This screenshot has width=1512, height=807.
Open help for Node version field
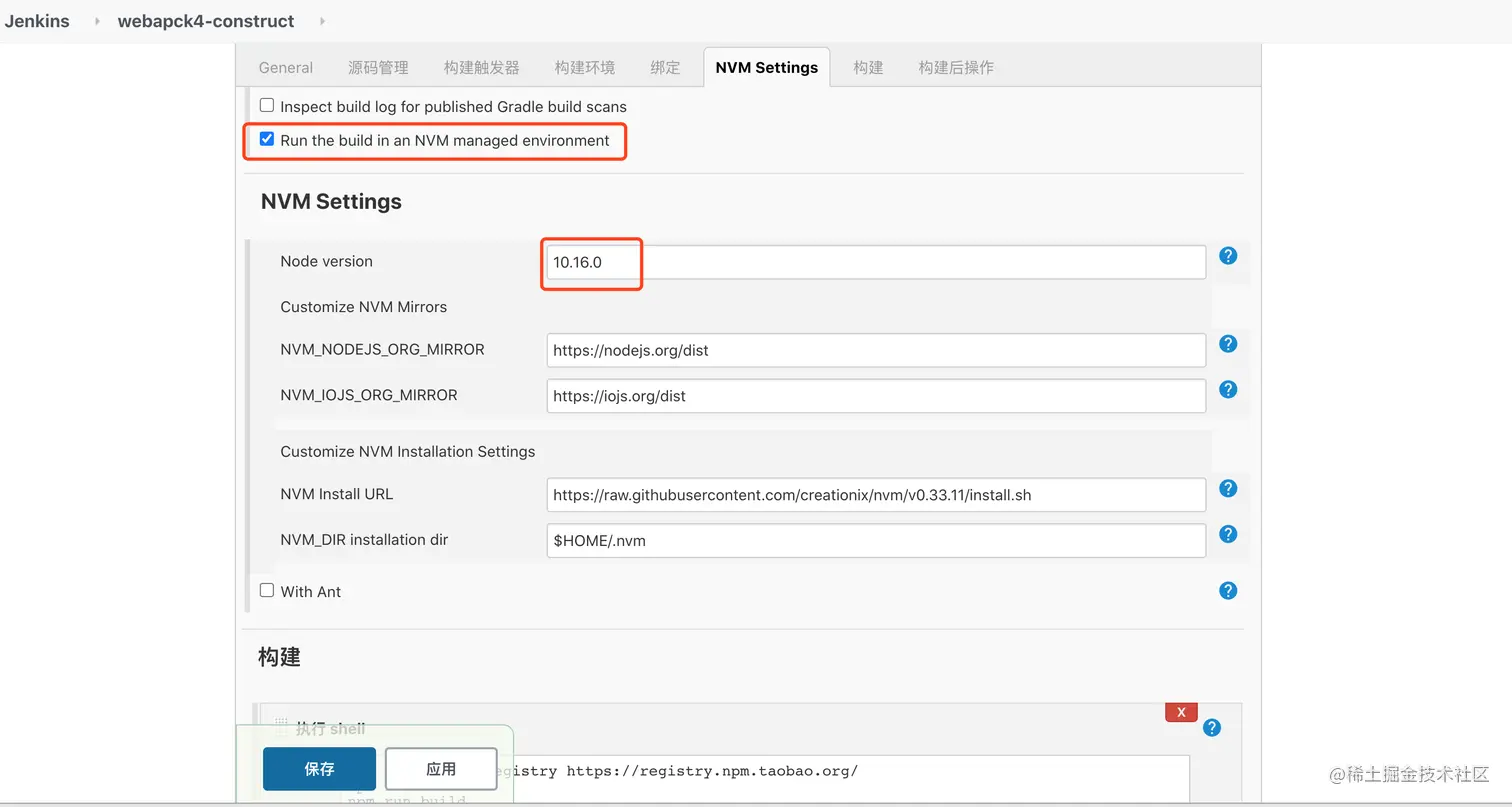(x=1228, y=256)
